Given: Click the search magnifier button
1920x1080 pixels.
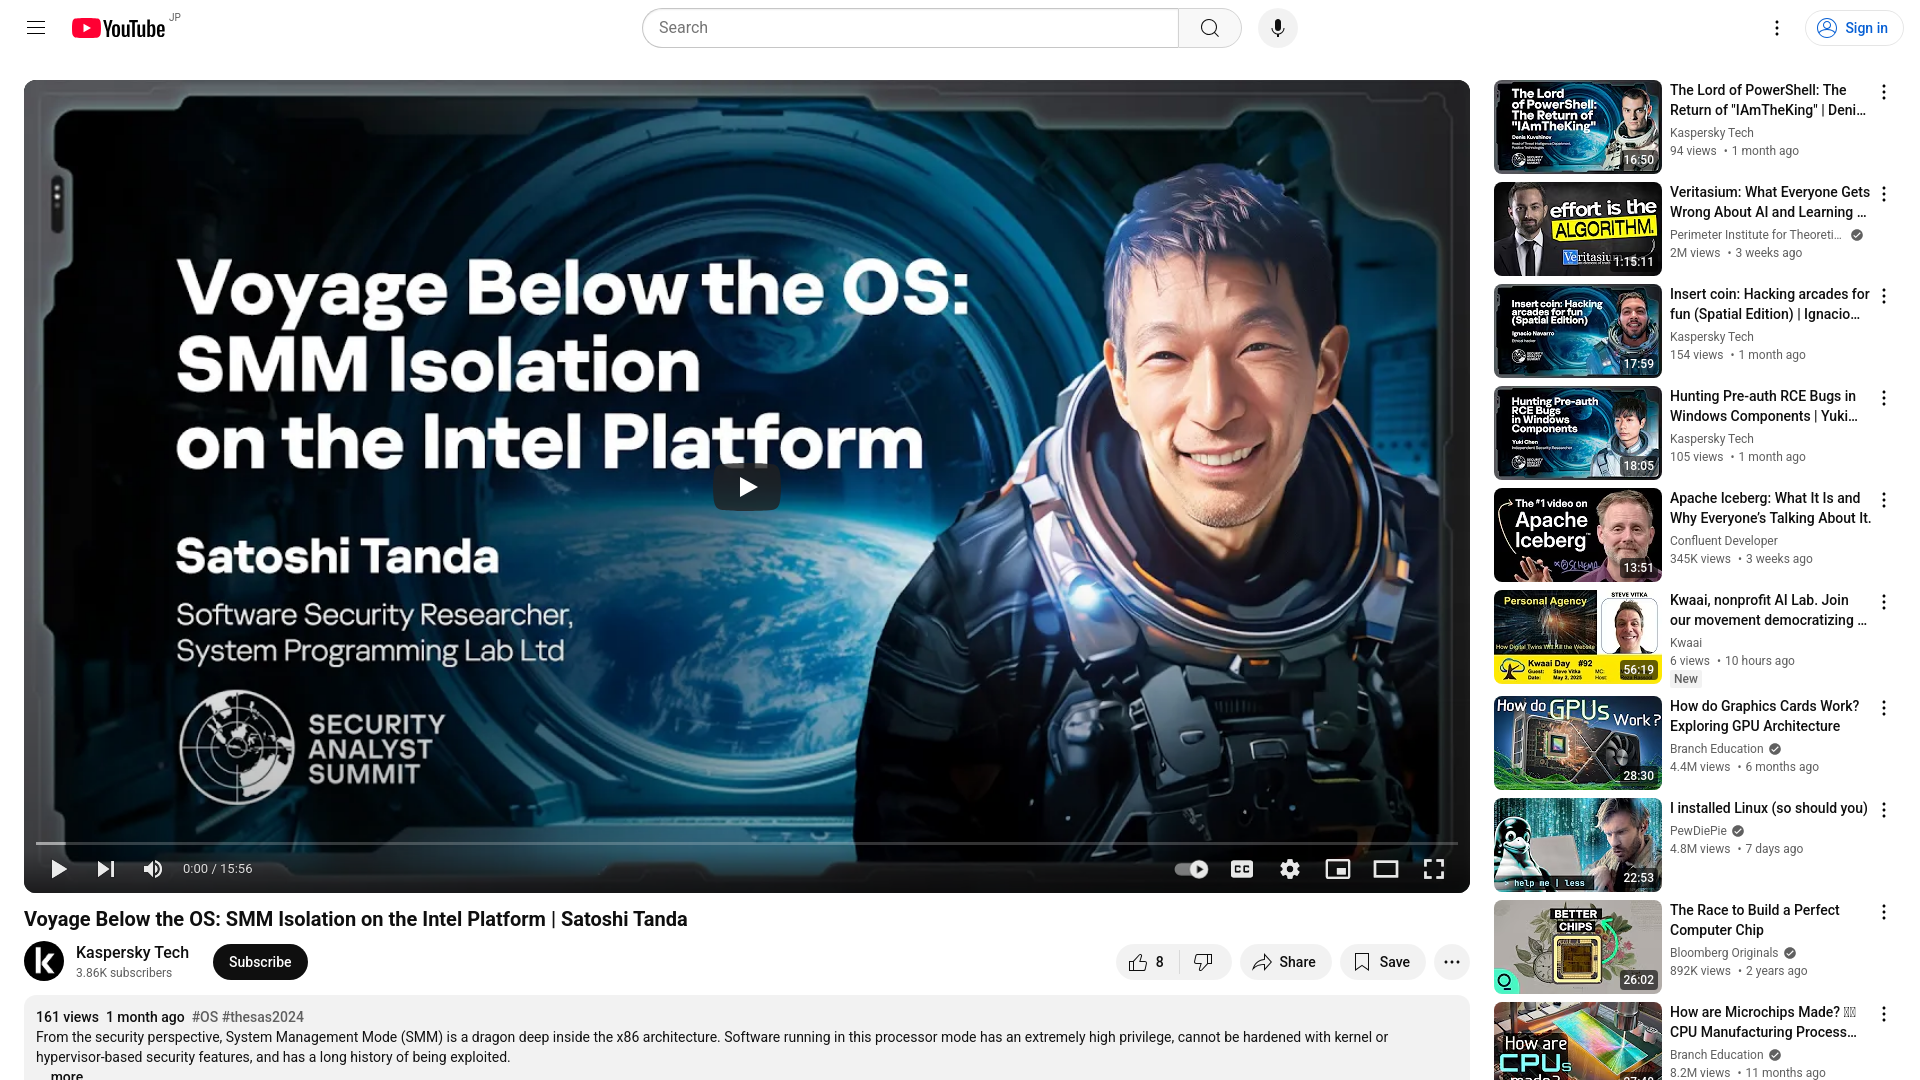Looking at the screenshot, I should [1210, 28].
